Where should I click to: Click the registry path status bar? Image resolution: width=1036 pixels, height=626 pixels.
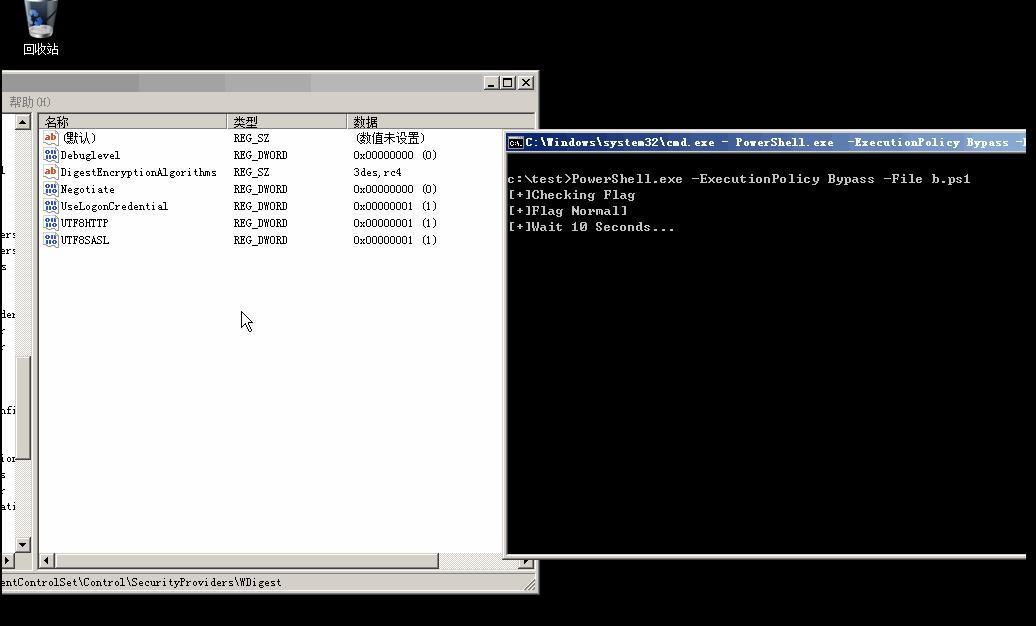(x=264, y=582)
